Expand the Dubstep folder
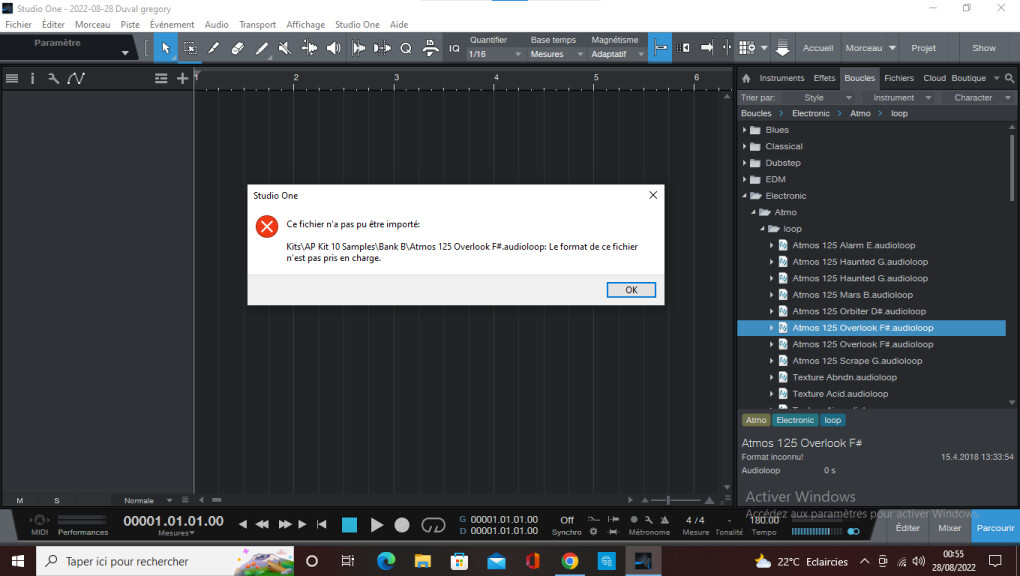The image size is (1020, 576). [x=744, y=163]
